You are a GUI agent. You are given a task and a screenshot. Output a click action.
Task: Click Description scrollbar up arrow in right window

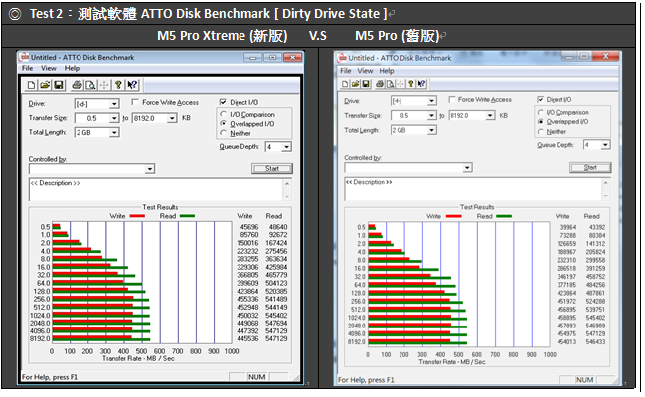[x=606, y=182]
